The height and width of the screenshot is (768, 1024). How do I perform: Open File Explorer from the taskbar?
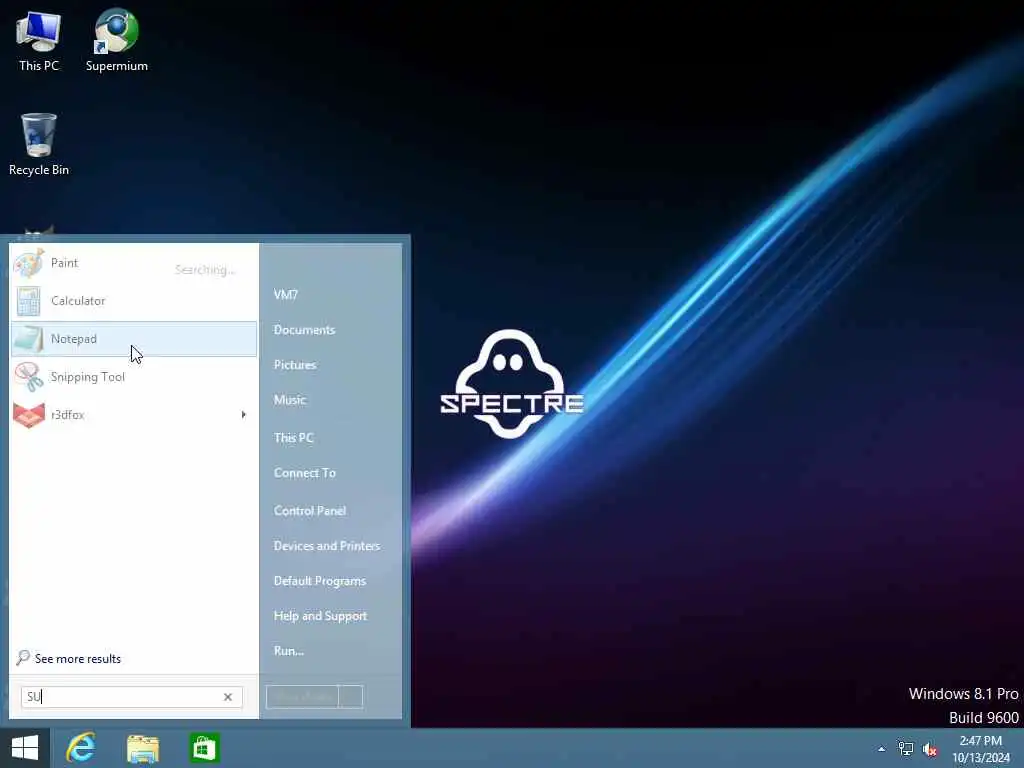(x=143, y=748)
